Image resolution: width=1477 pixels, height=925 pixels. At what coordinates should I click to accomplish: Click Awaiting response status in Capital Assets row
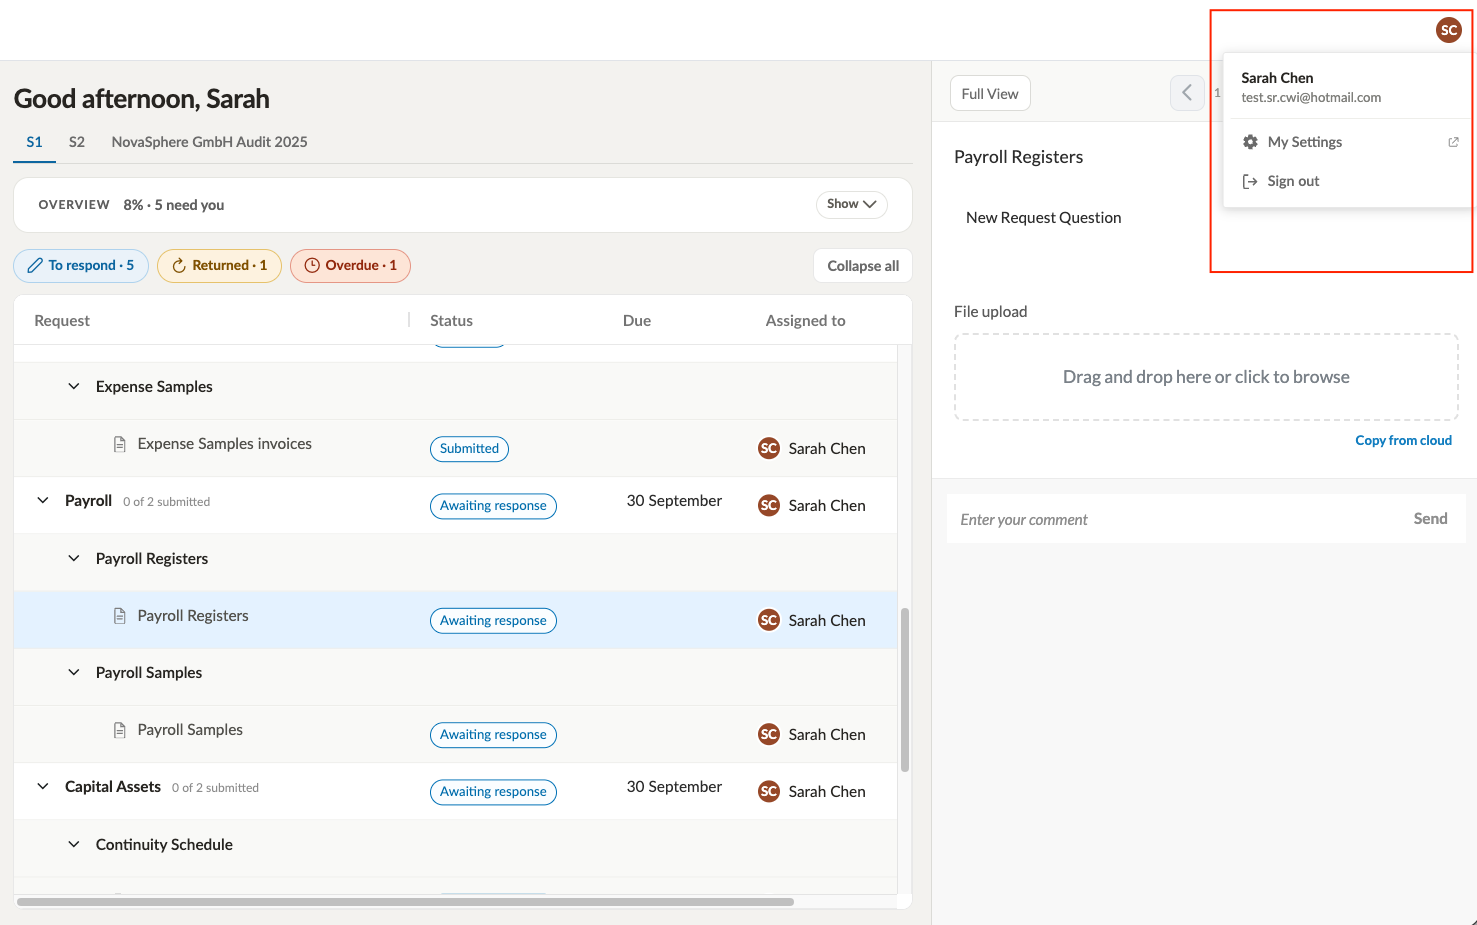pos(493,791)
